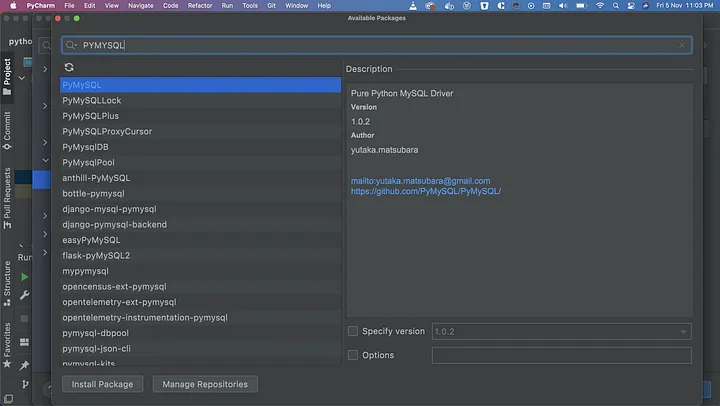Open the Favorites tool window
Screen dimensions: 720x406
(x=7, y=345)
